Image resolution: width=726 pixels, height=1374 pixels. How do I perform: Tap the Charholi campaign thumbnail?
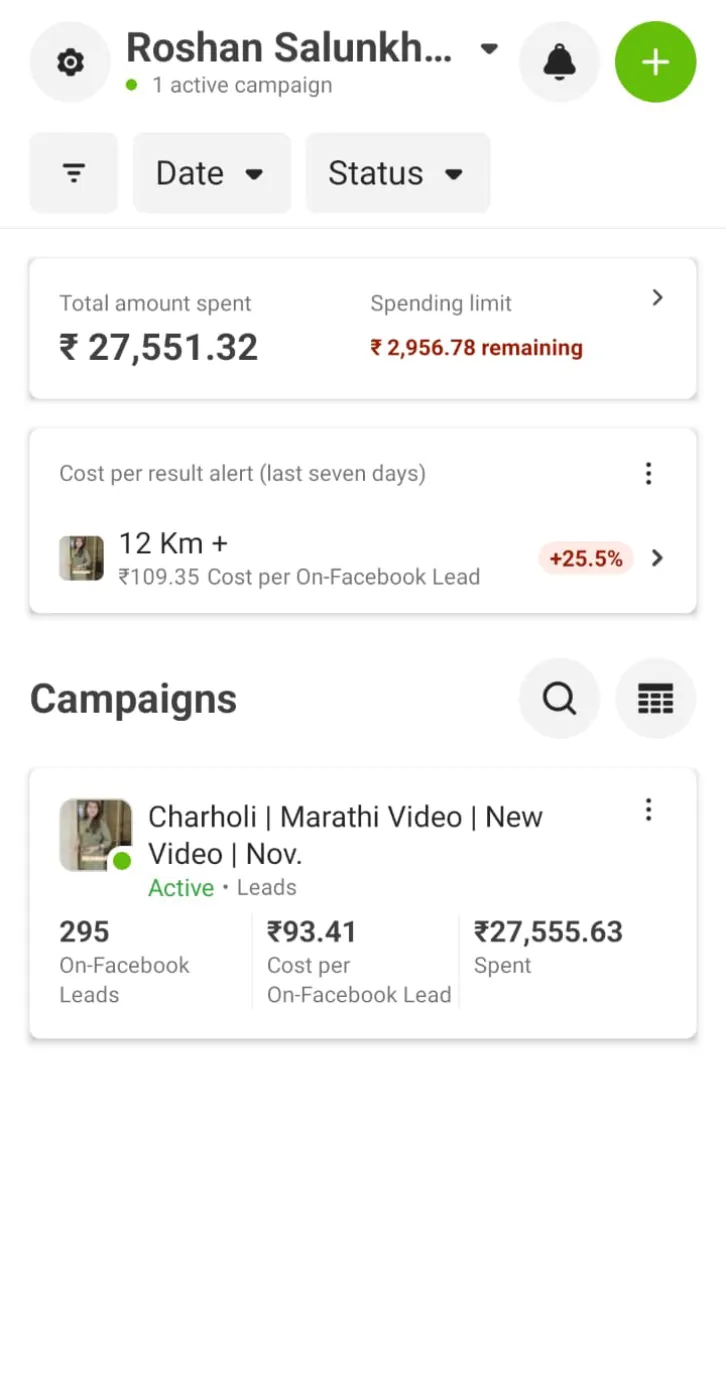pyautogui.click(x=95, y=835)
